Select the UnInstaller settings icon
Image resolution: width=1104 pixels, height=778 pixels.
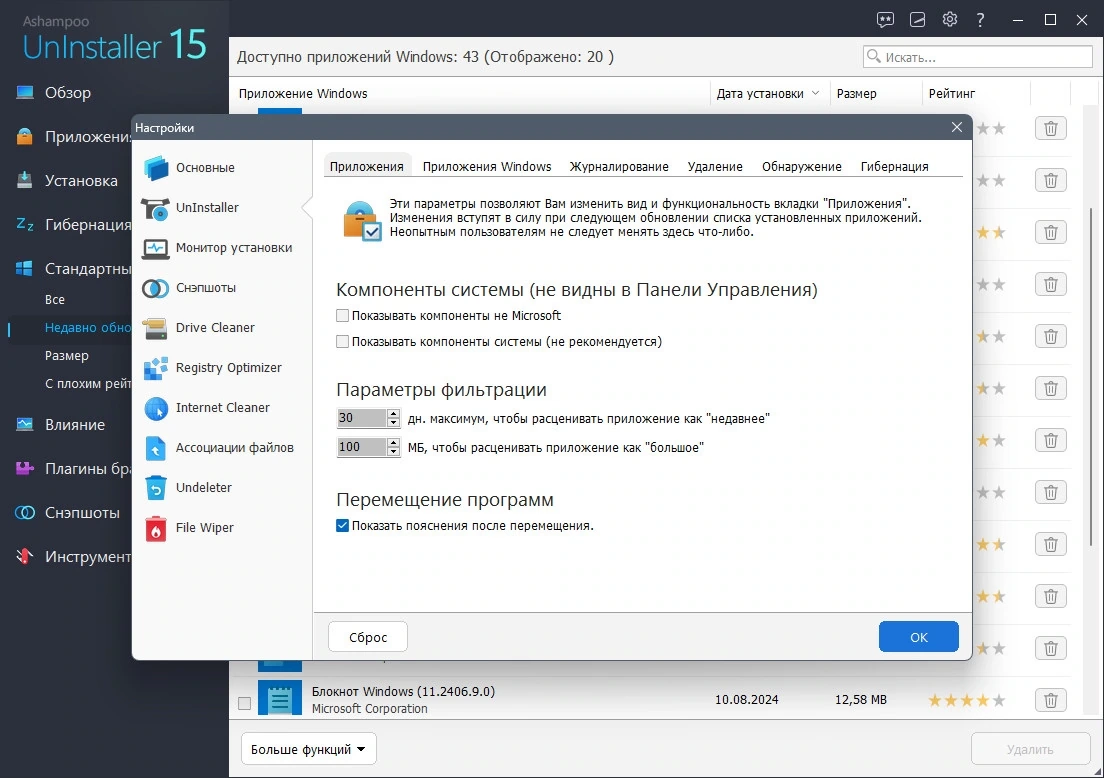pyautogui.click(x=156, y=208)
